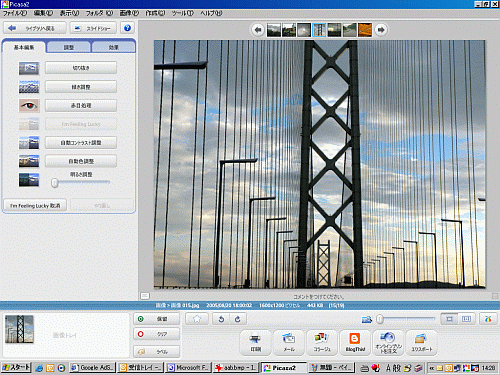Image resolution: width=500 pixels, height=375 pixels.
Task: Click the auto contrast preview icon
Action: click(x=29, y=143)
